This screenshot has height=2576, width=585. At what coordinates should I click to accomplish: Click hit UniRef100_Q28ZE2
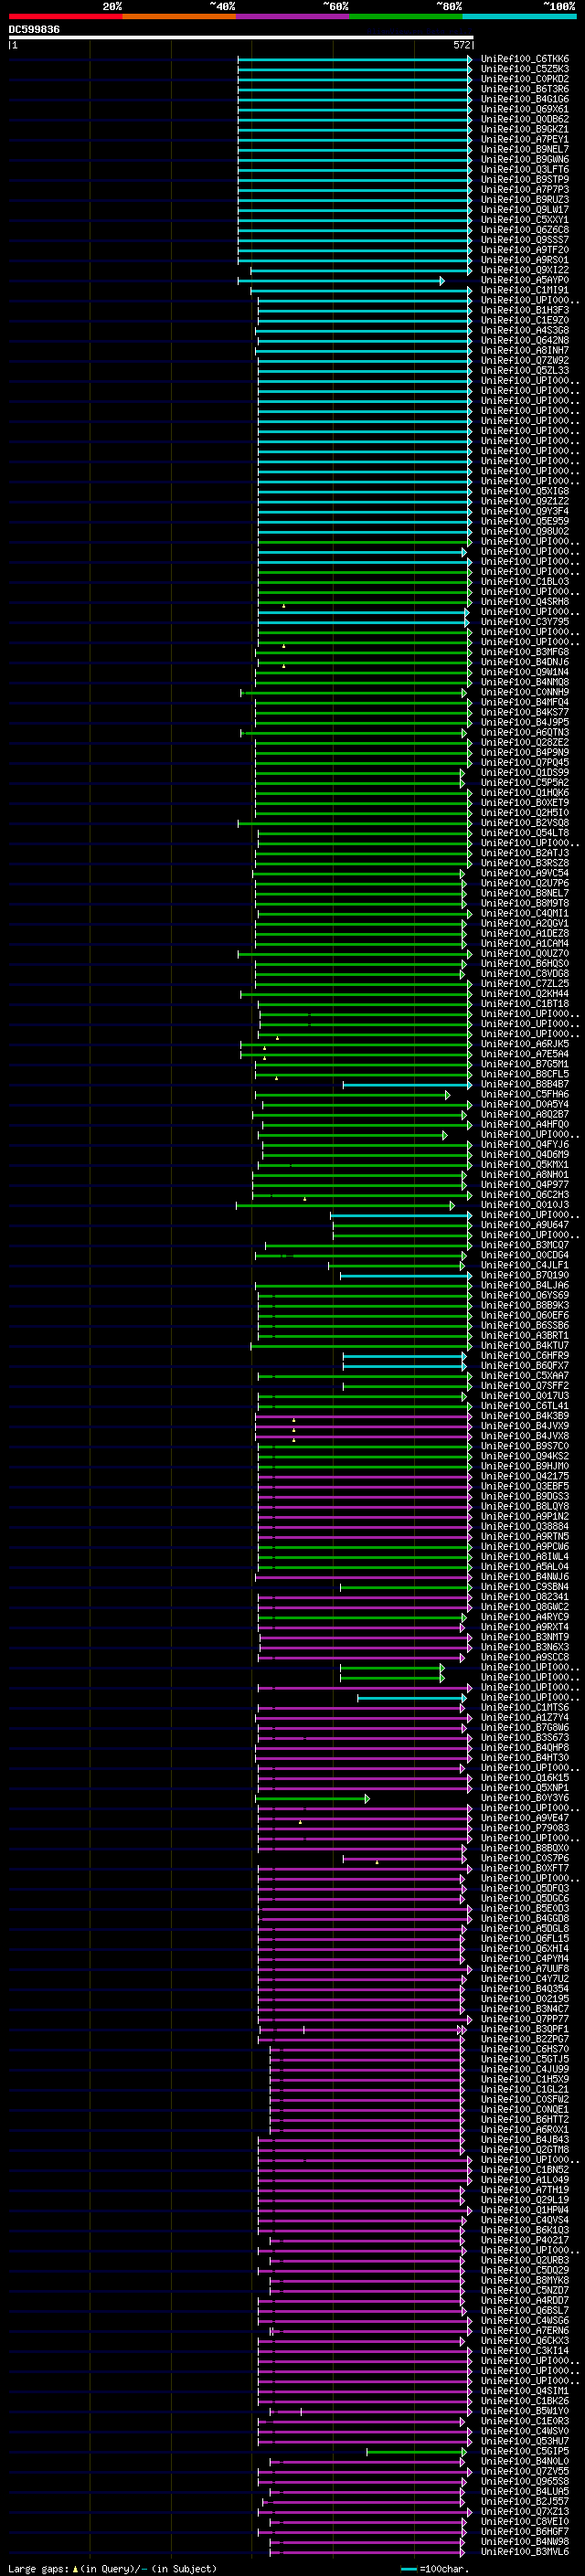(x=525, y=743)
